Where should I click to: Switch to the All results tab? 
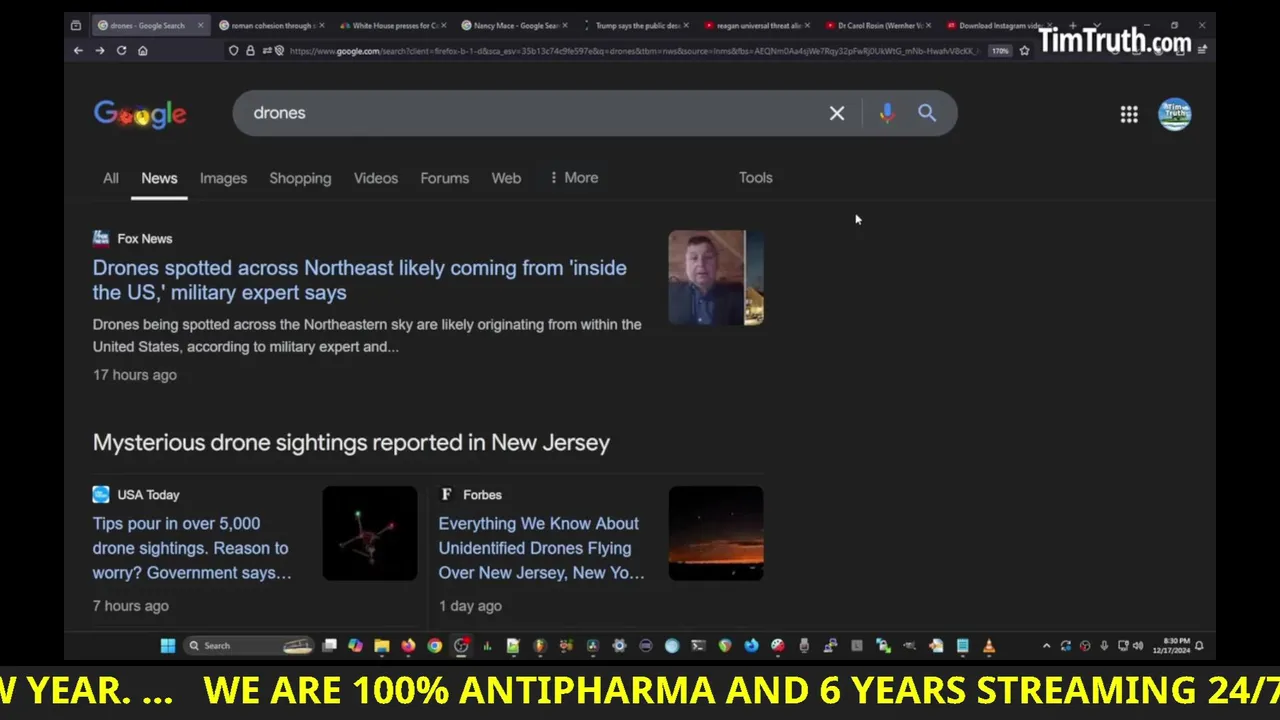[111, 178]
